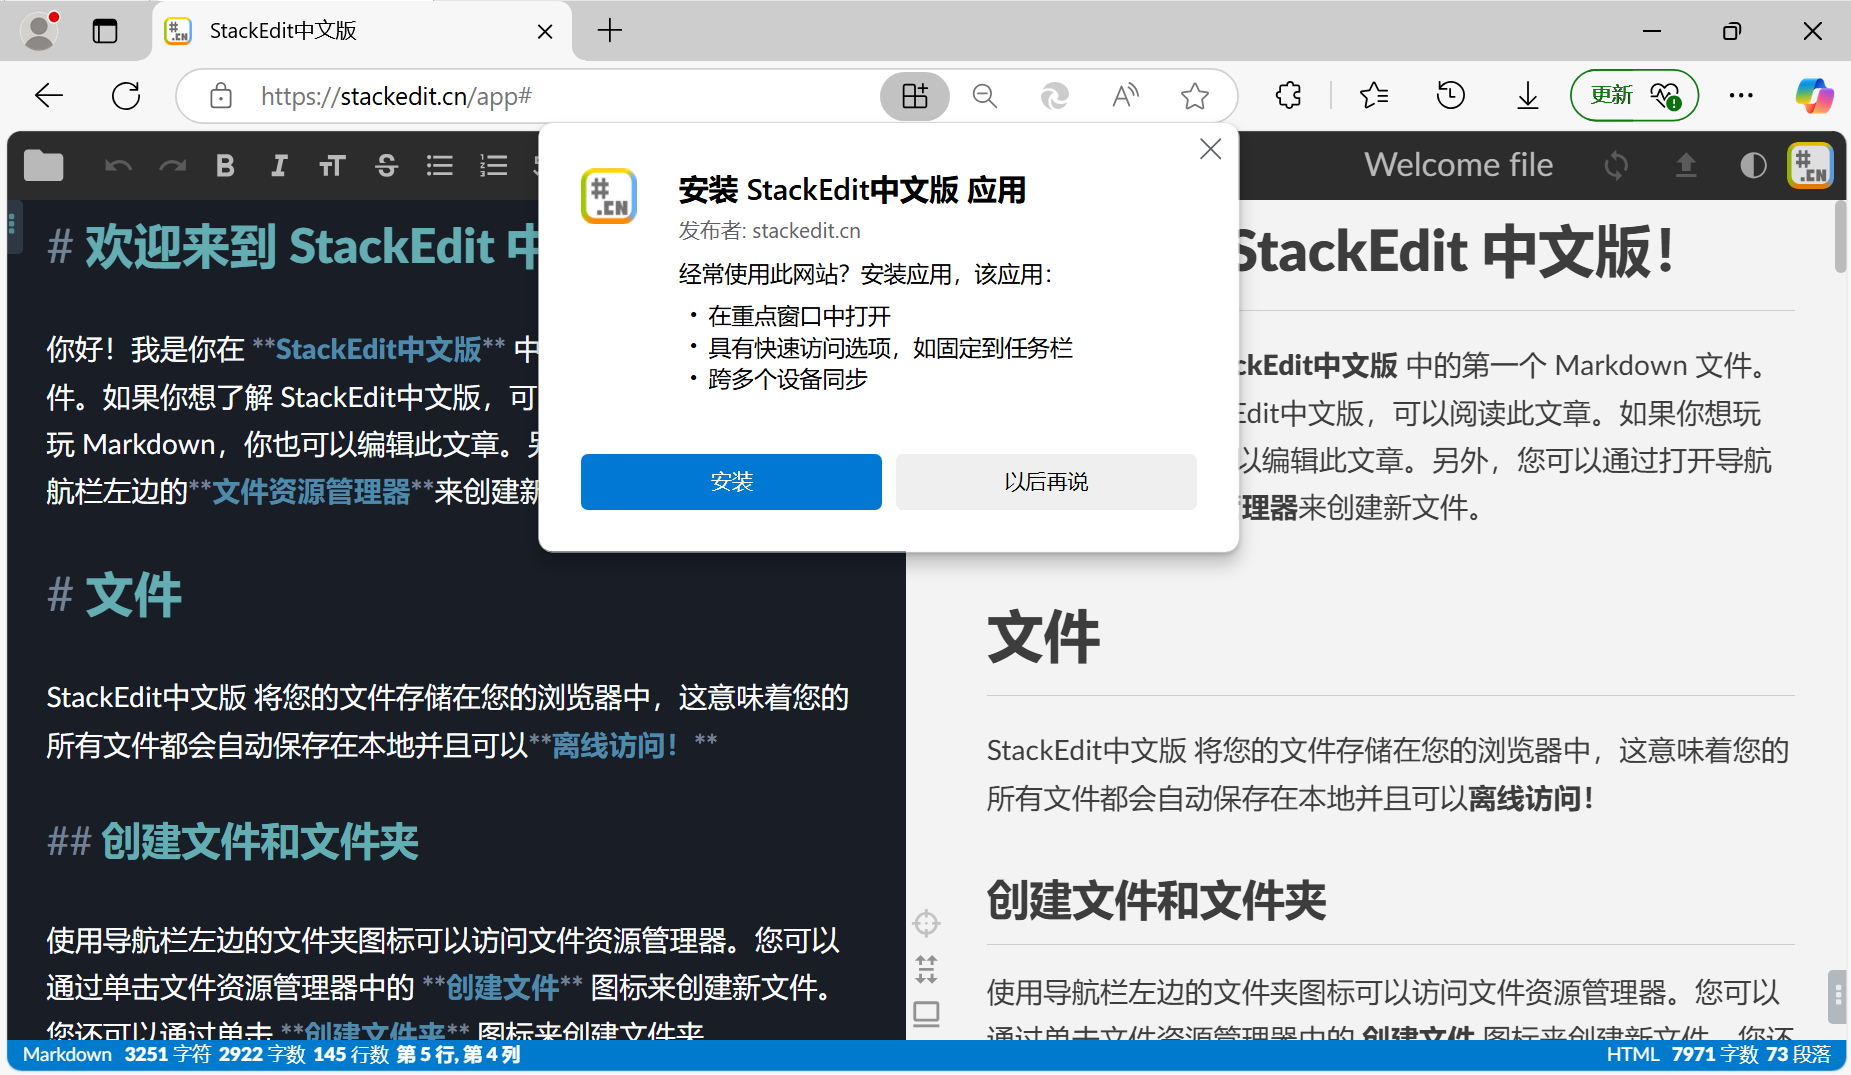Click the 安装 button to install the app
This screenshot has width=1851, height=1075.
tap(730, 481)
